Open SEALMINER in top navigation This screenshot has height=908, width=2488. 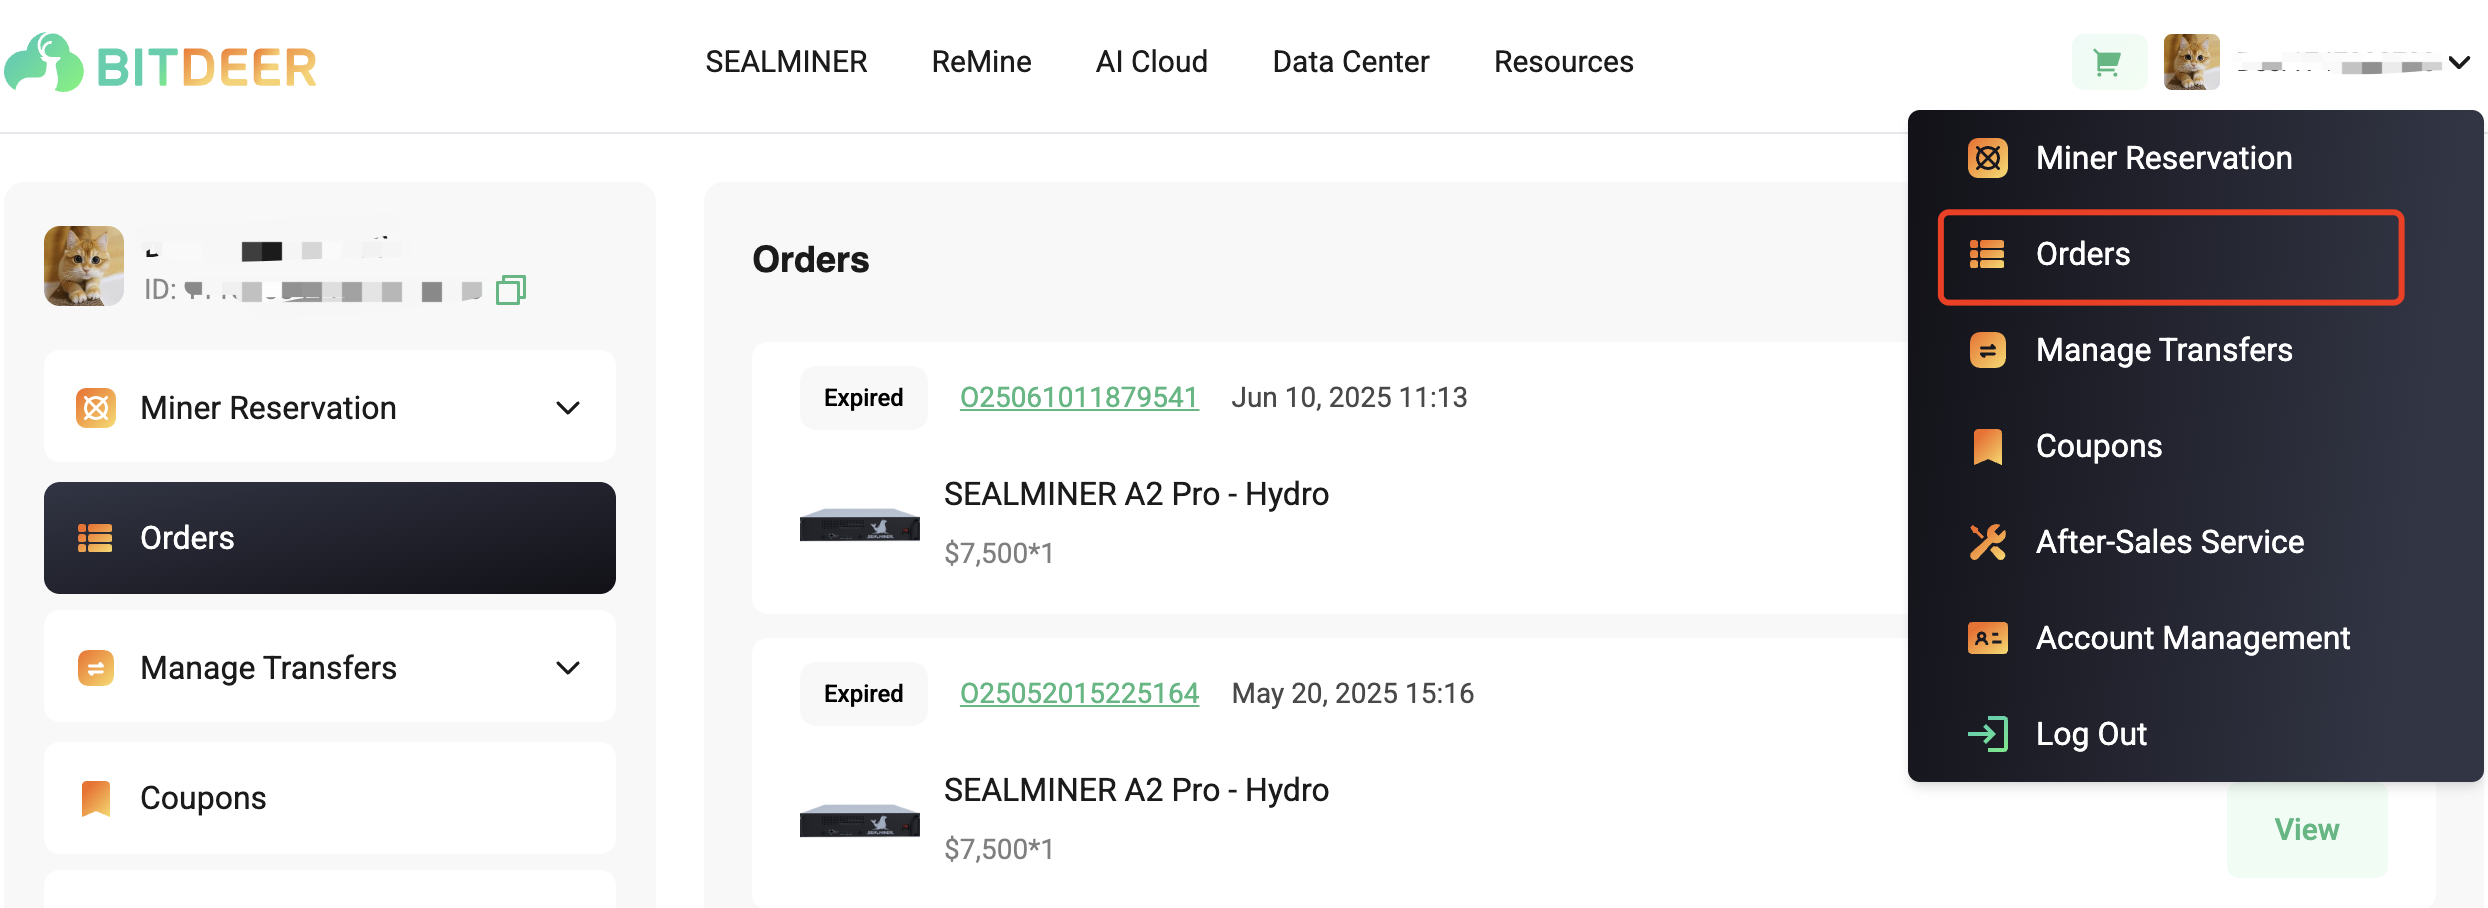pos(786,62)
